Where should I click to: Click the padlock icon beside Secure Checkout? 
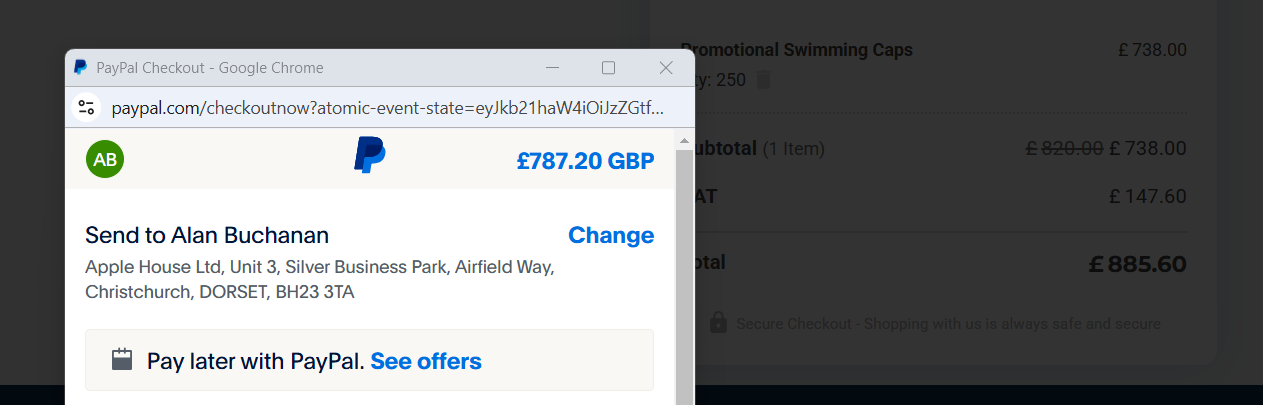click(x=718, y=323)
